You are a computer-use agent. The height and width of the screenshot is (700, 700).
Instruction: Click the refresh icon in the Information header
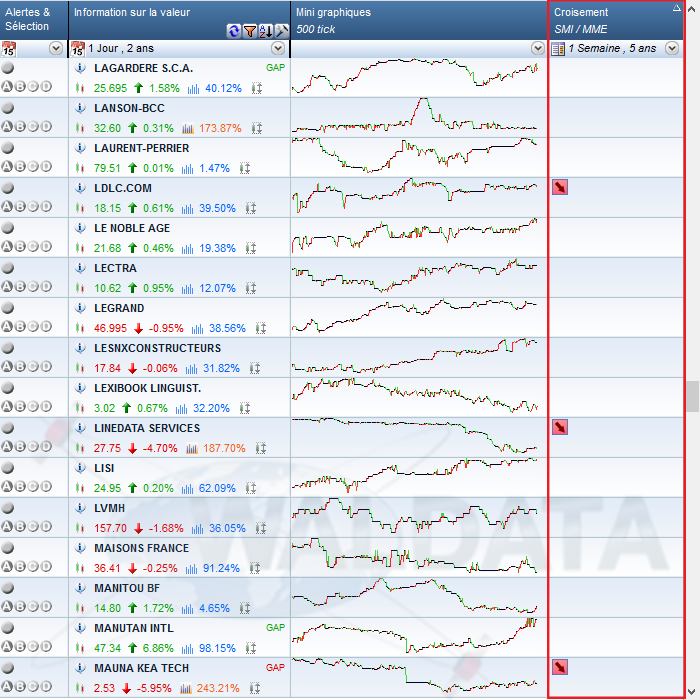pyautogui.click(x=233, y=31)
